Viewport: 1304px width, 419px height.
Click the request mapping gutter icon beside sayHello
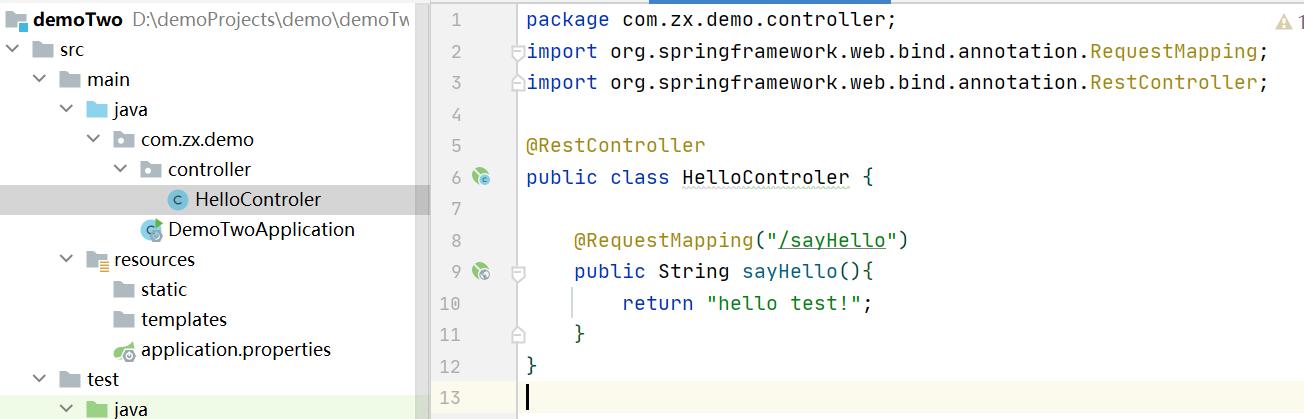482,271
